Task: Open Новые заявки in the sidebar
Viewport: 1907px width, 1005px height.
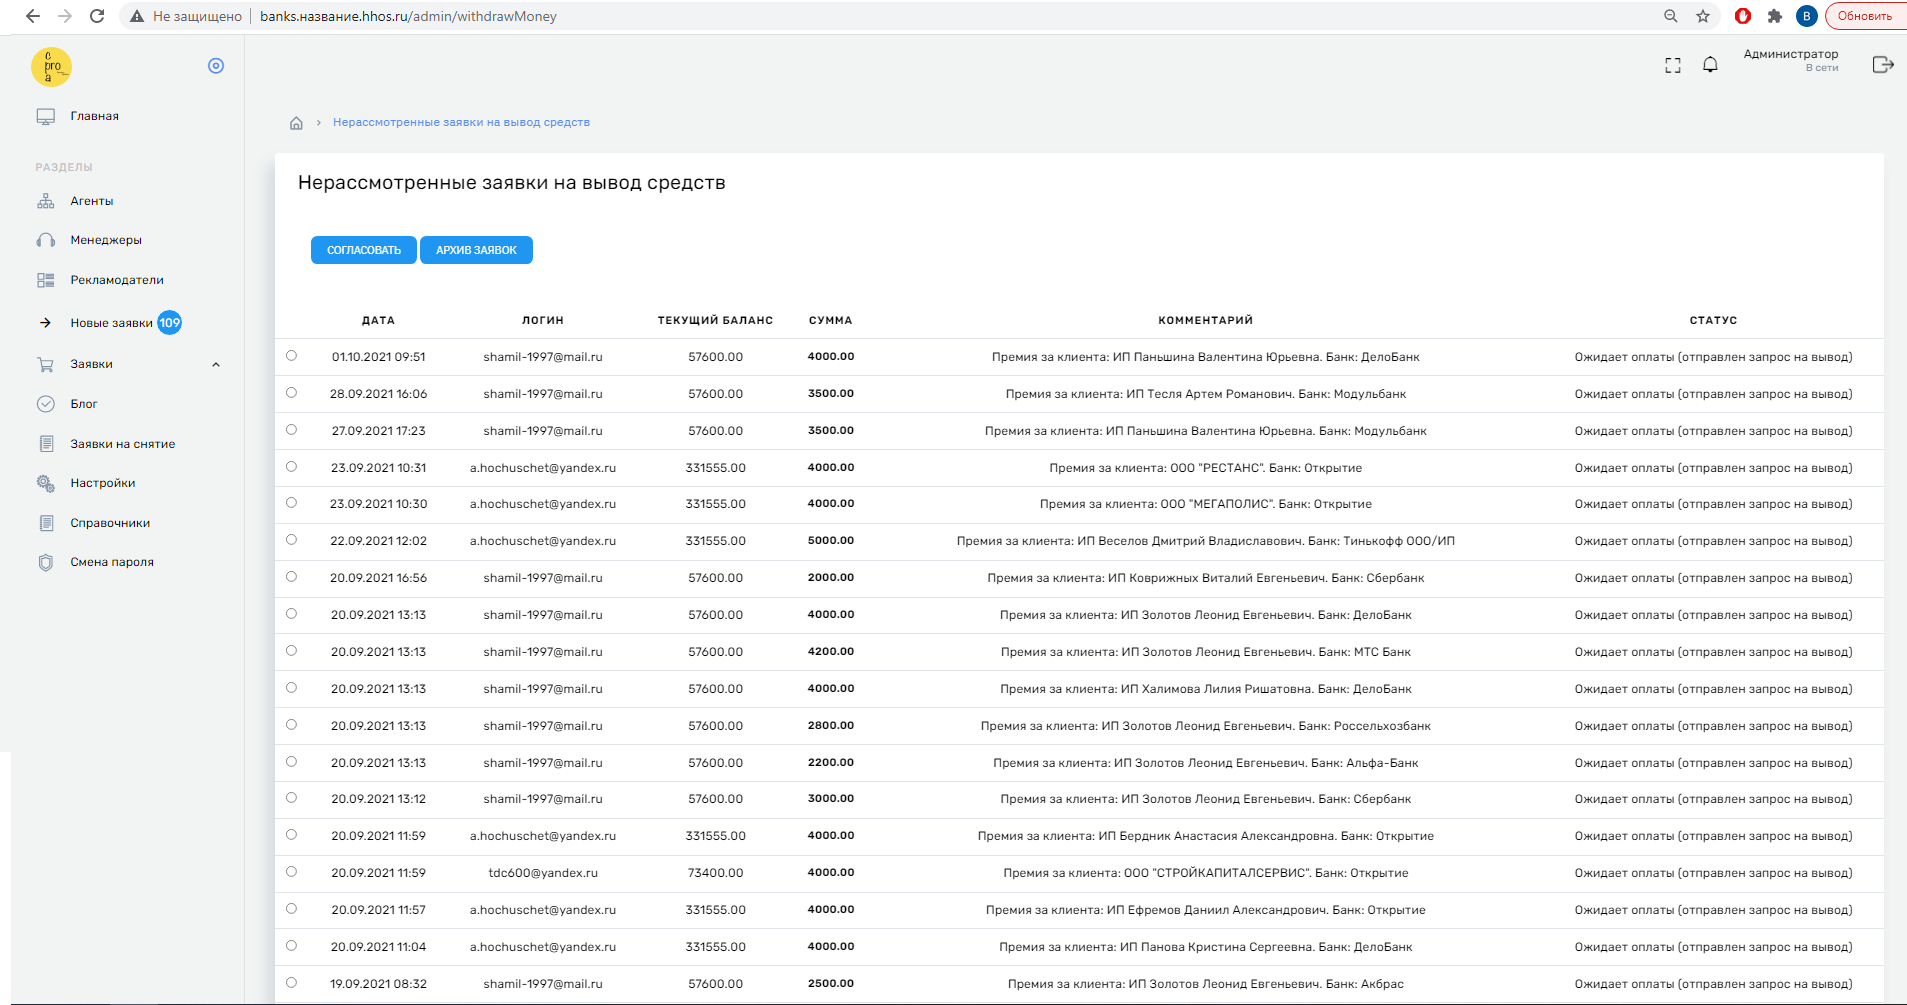Action: (x=111, y=323)
